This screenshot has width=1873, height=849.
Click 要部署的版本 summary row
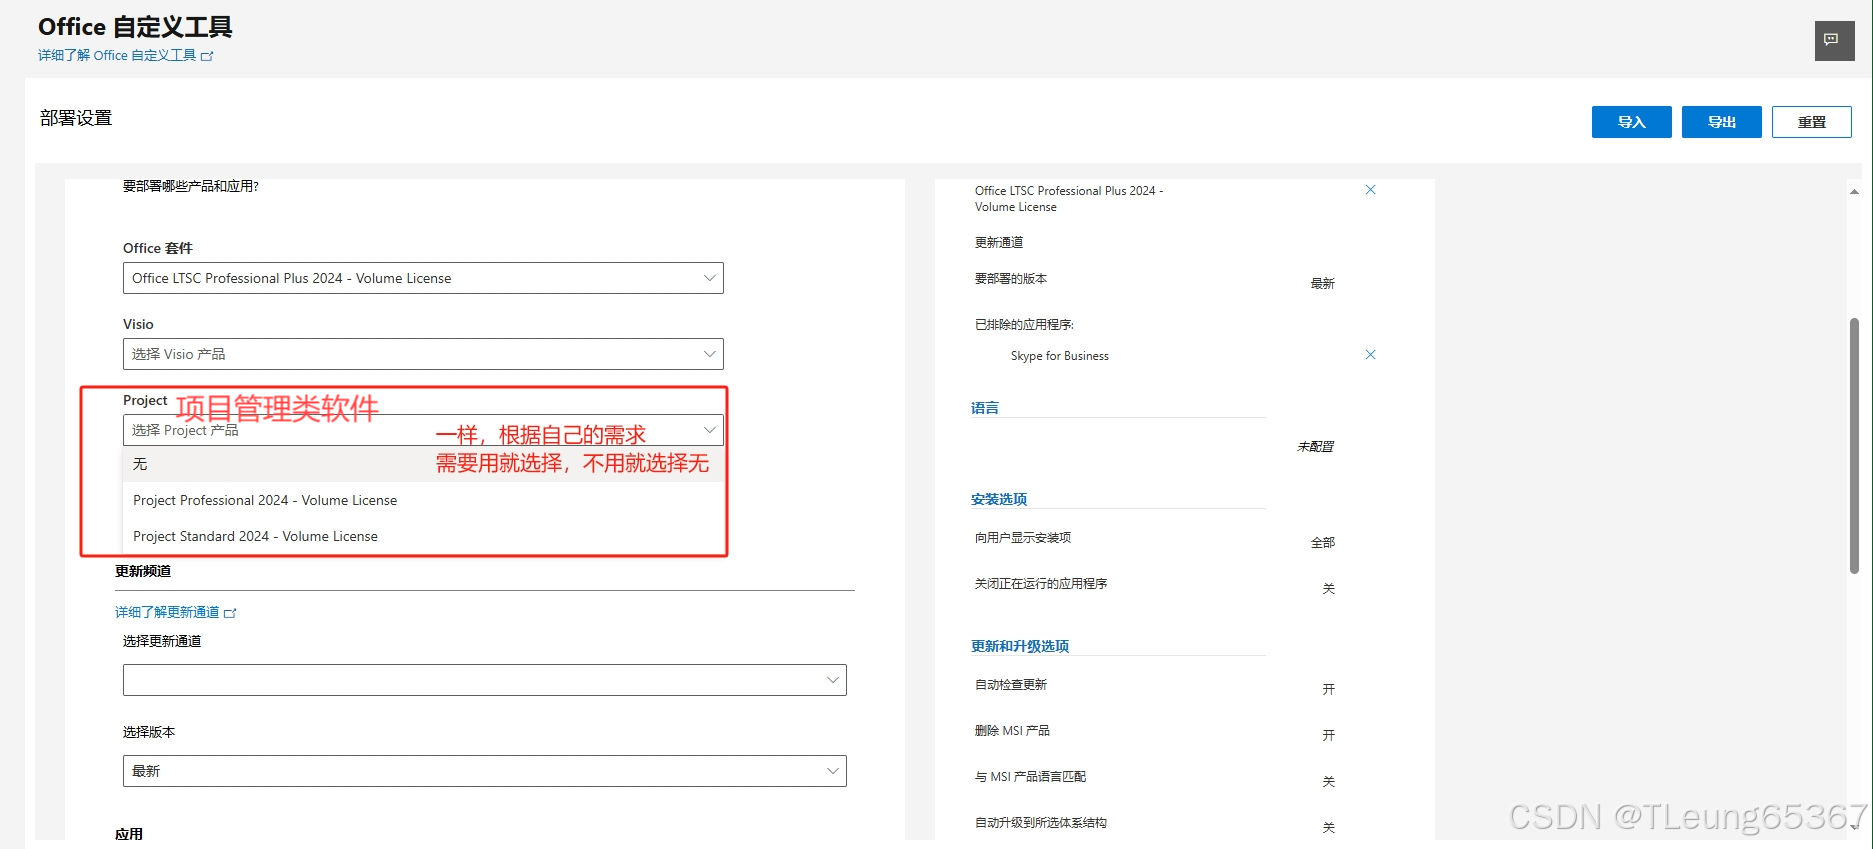click(x=1155, y=280)
